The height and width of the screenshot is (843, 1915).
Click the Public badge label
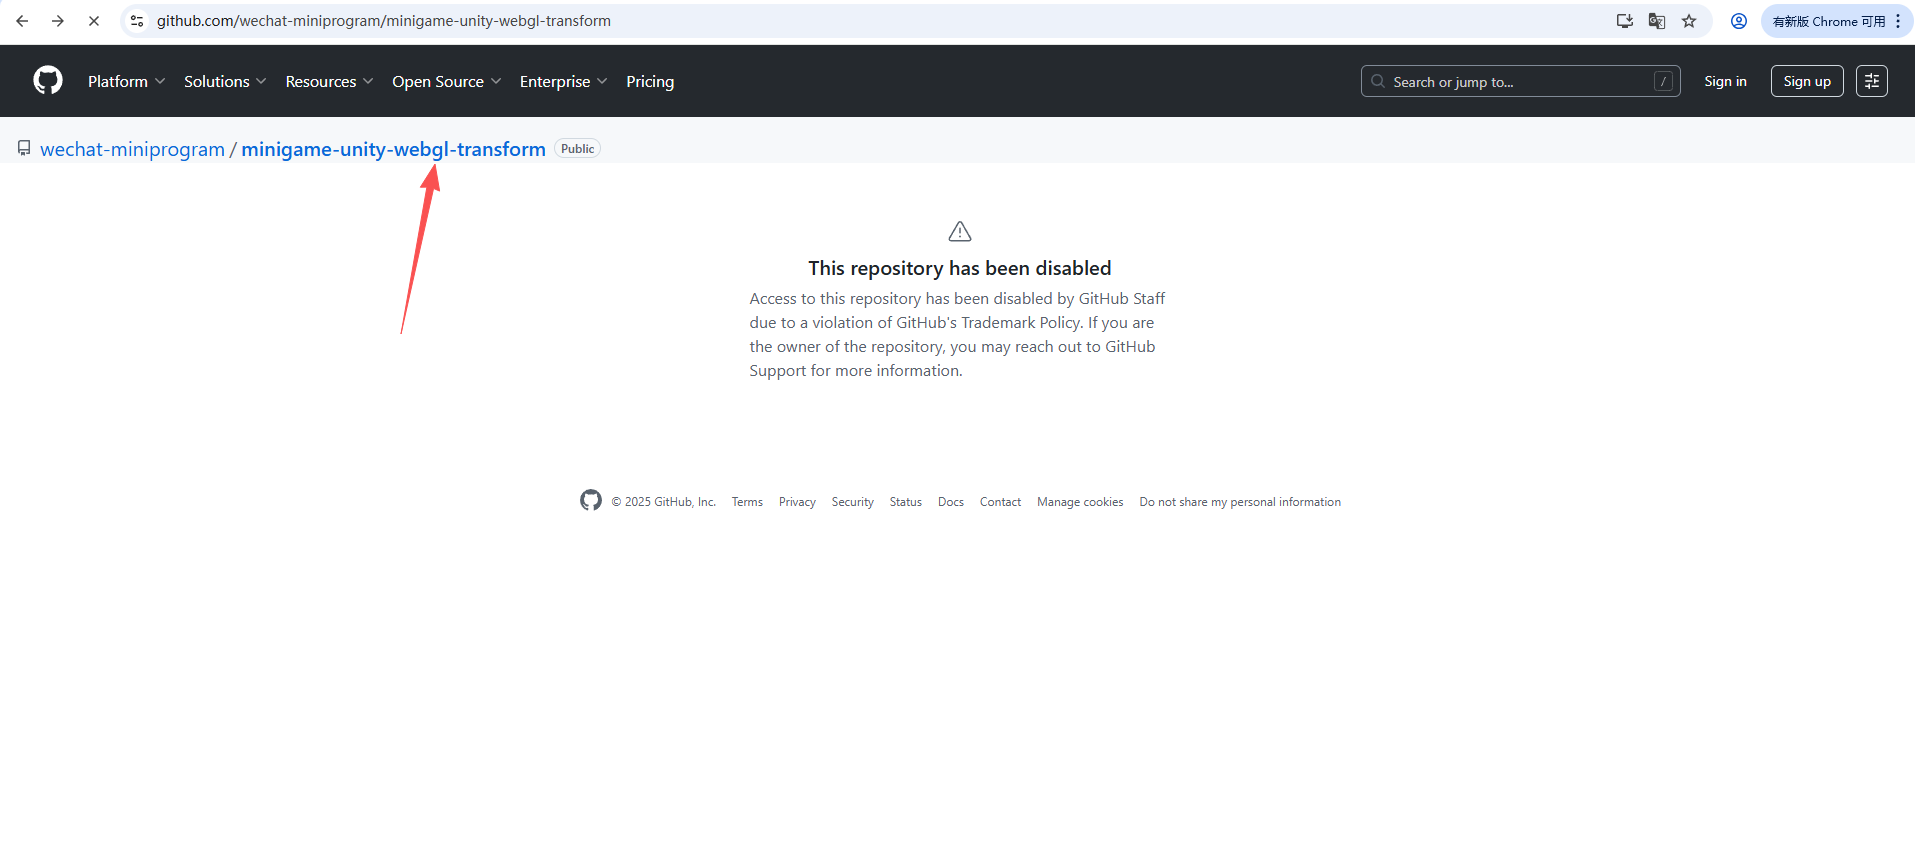pyautogui.click(x=577, y=149)
